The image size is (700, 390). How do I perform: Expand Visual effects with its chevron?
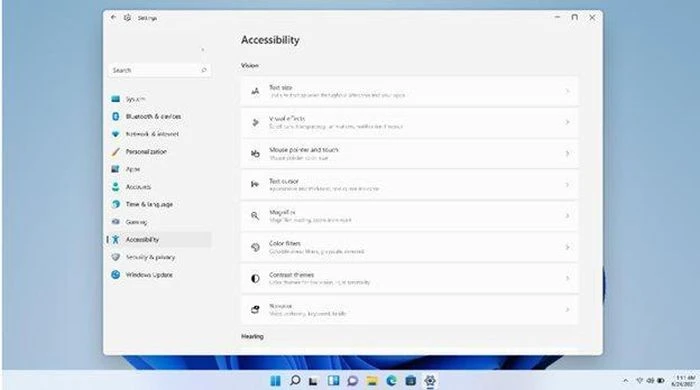567,122
